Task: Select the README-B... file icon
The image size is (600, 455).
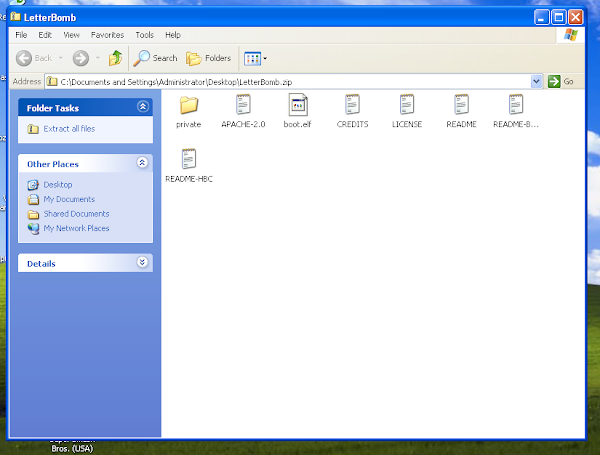Action: [x=516, y=104]
